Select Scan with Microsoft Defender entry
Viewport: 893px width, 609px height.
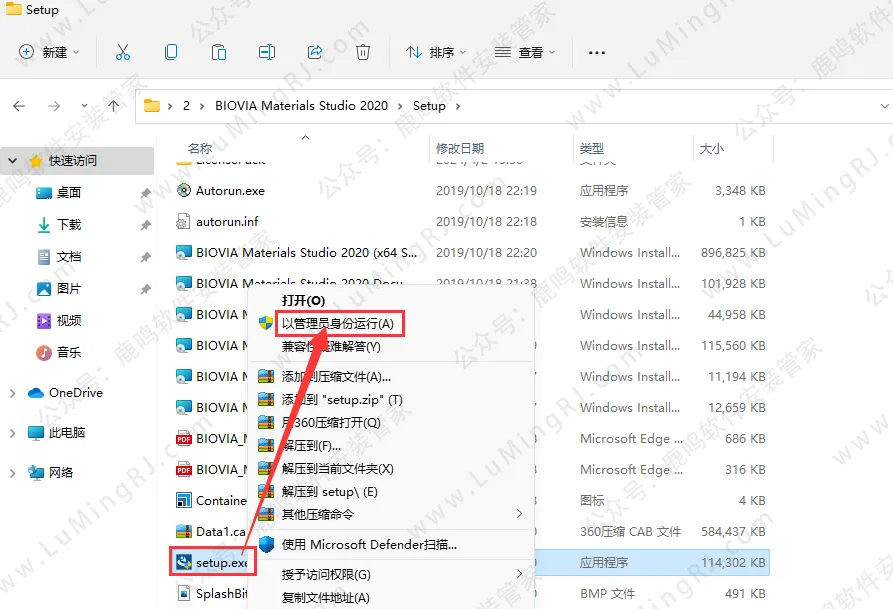[368, 544]
